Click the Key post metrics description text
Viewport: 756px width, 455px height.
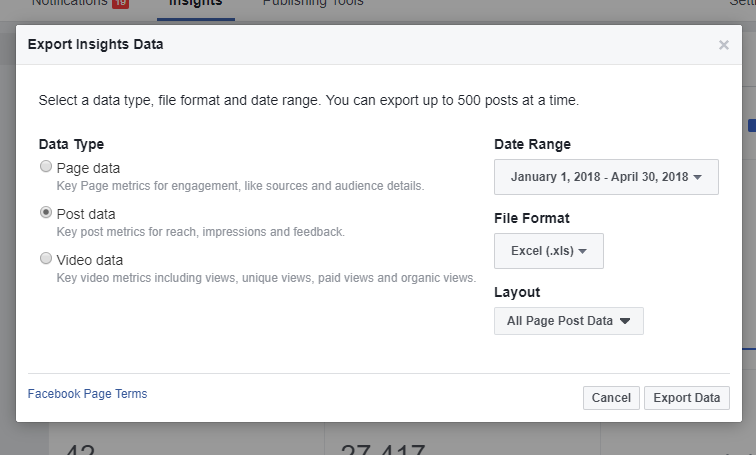coord(200,232)
